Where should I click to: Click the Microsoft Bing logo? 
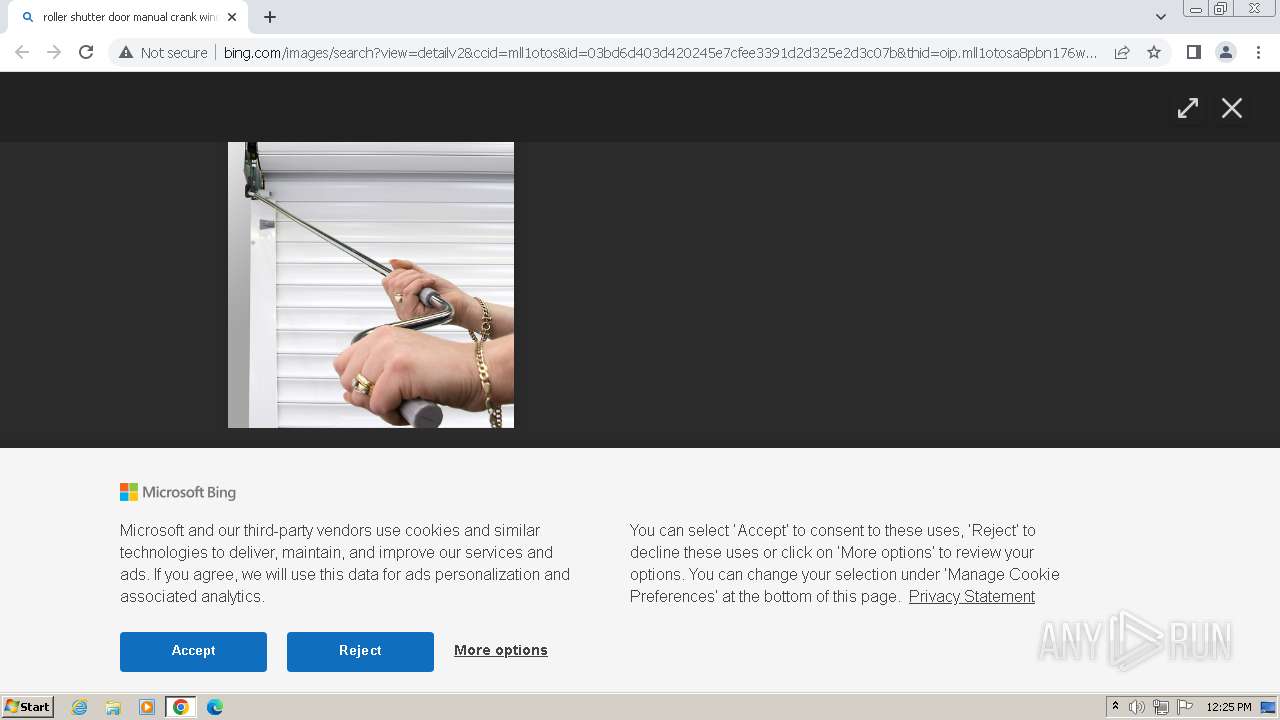(178, 492)
